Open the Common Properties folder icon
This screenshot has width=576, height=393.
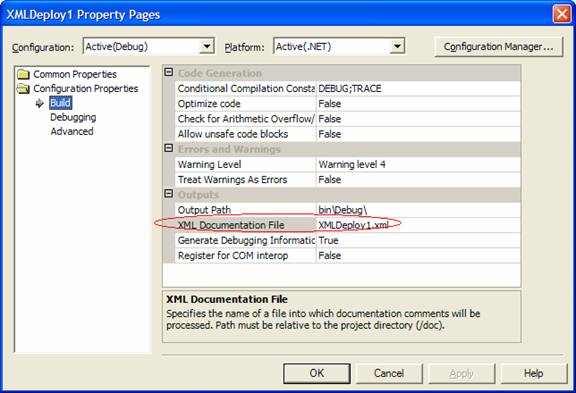(23, 74)
